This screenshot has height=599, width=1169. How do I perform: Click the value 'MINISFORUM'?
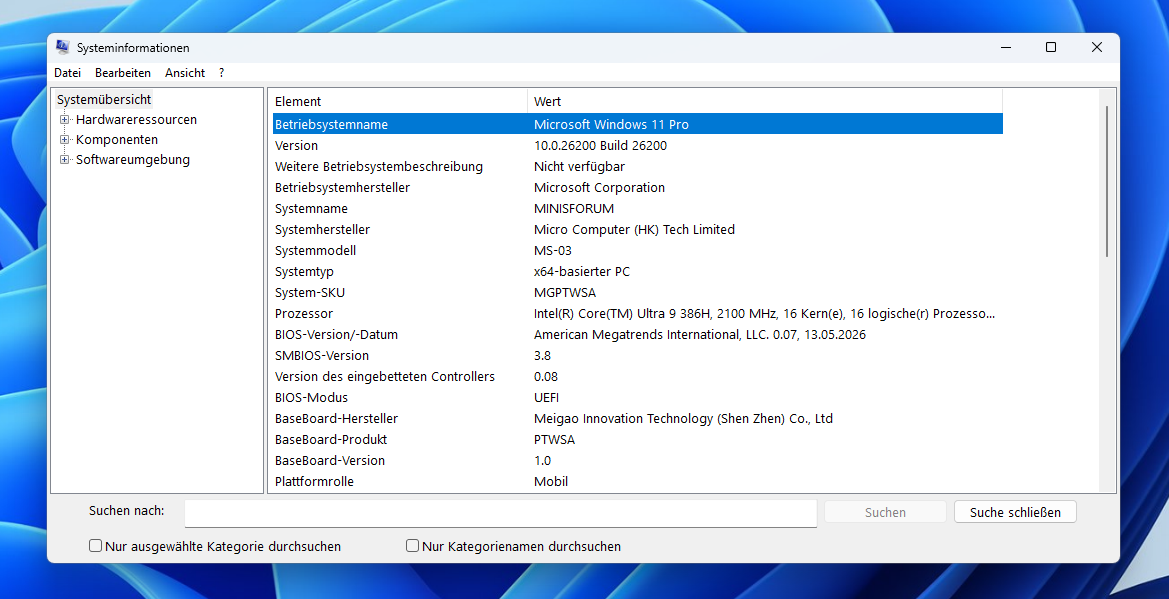(x=574, y=208)
